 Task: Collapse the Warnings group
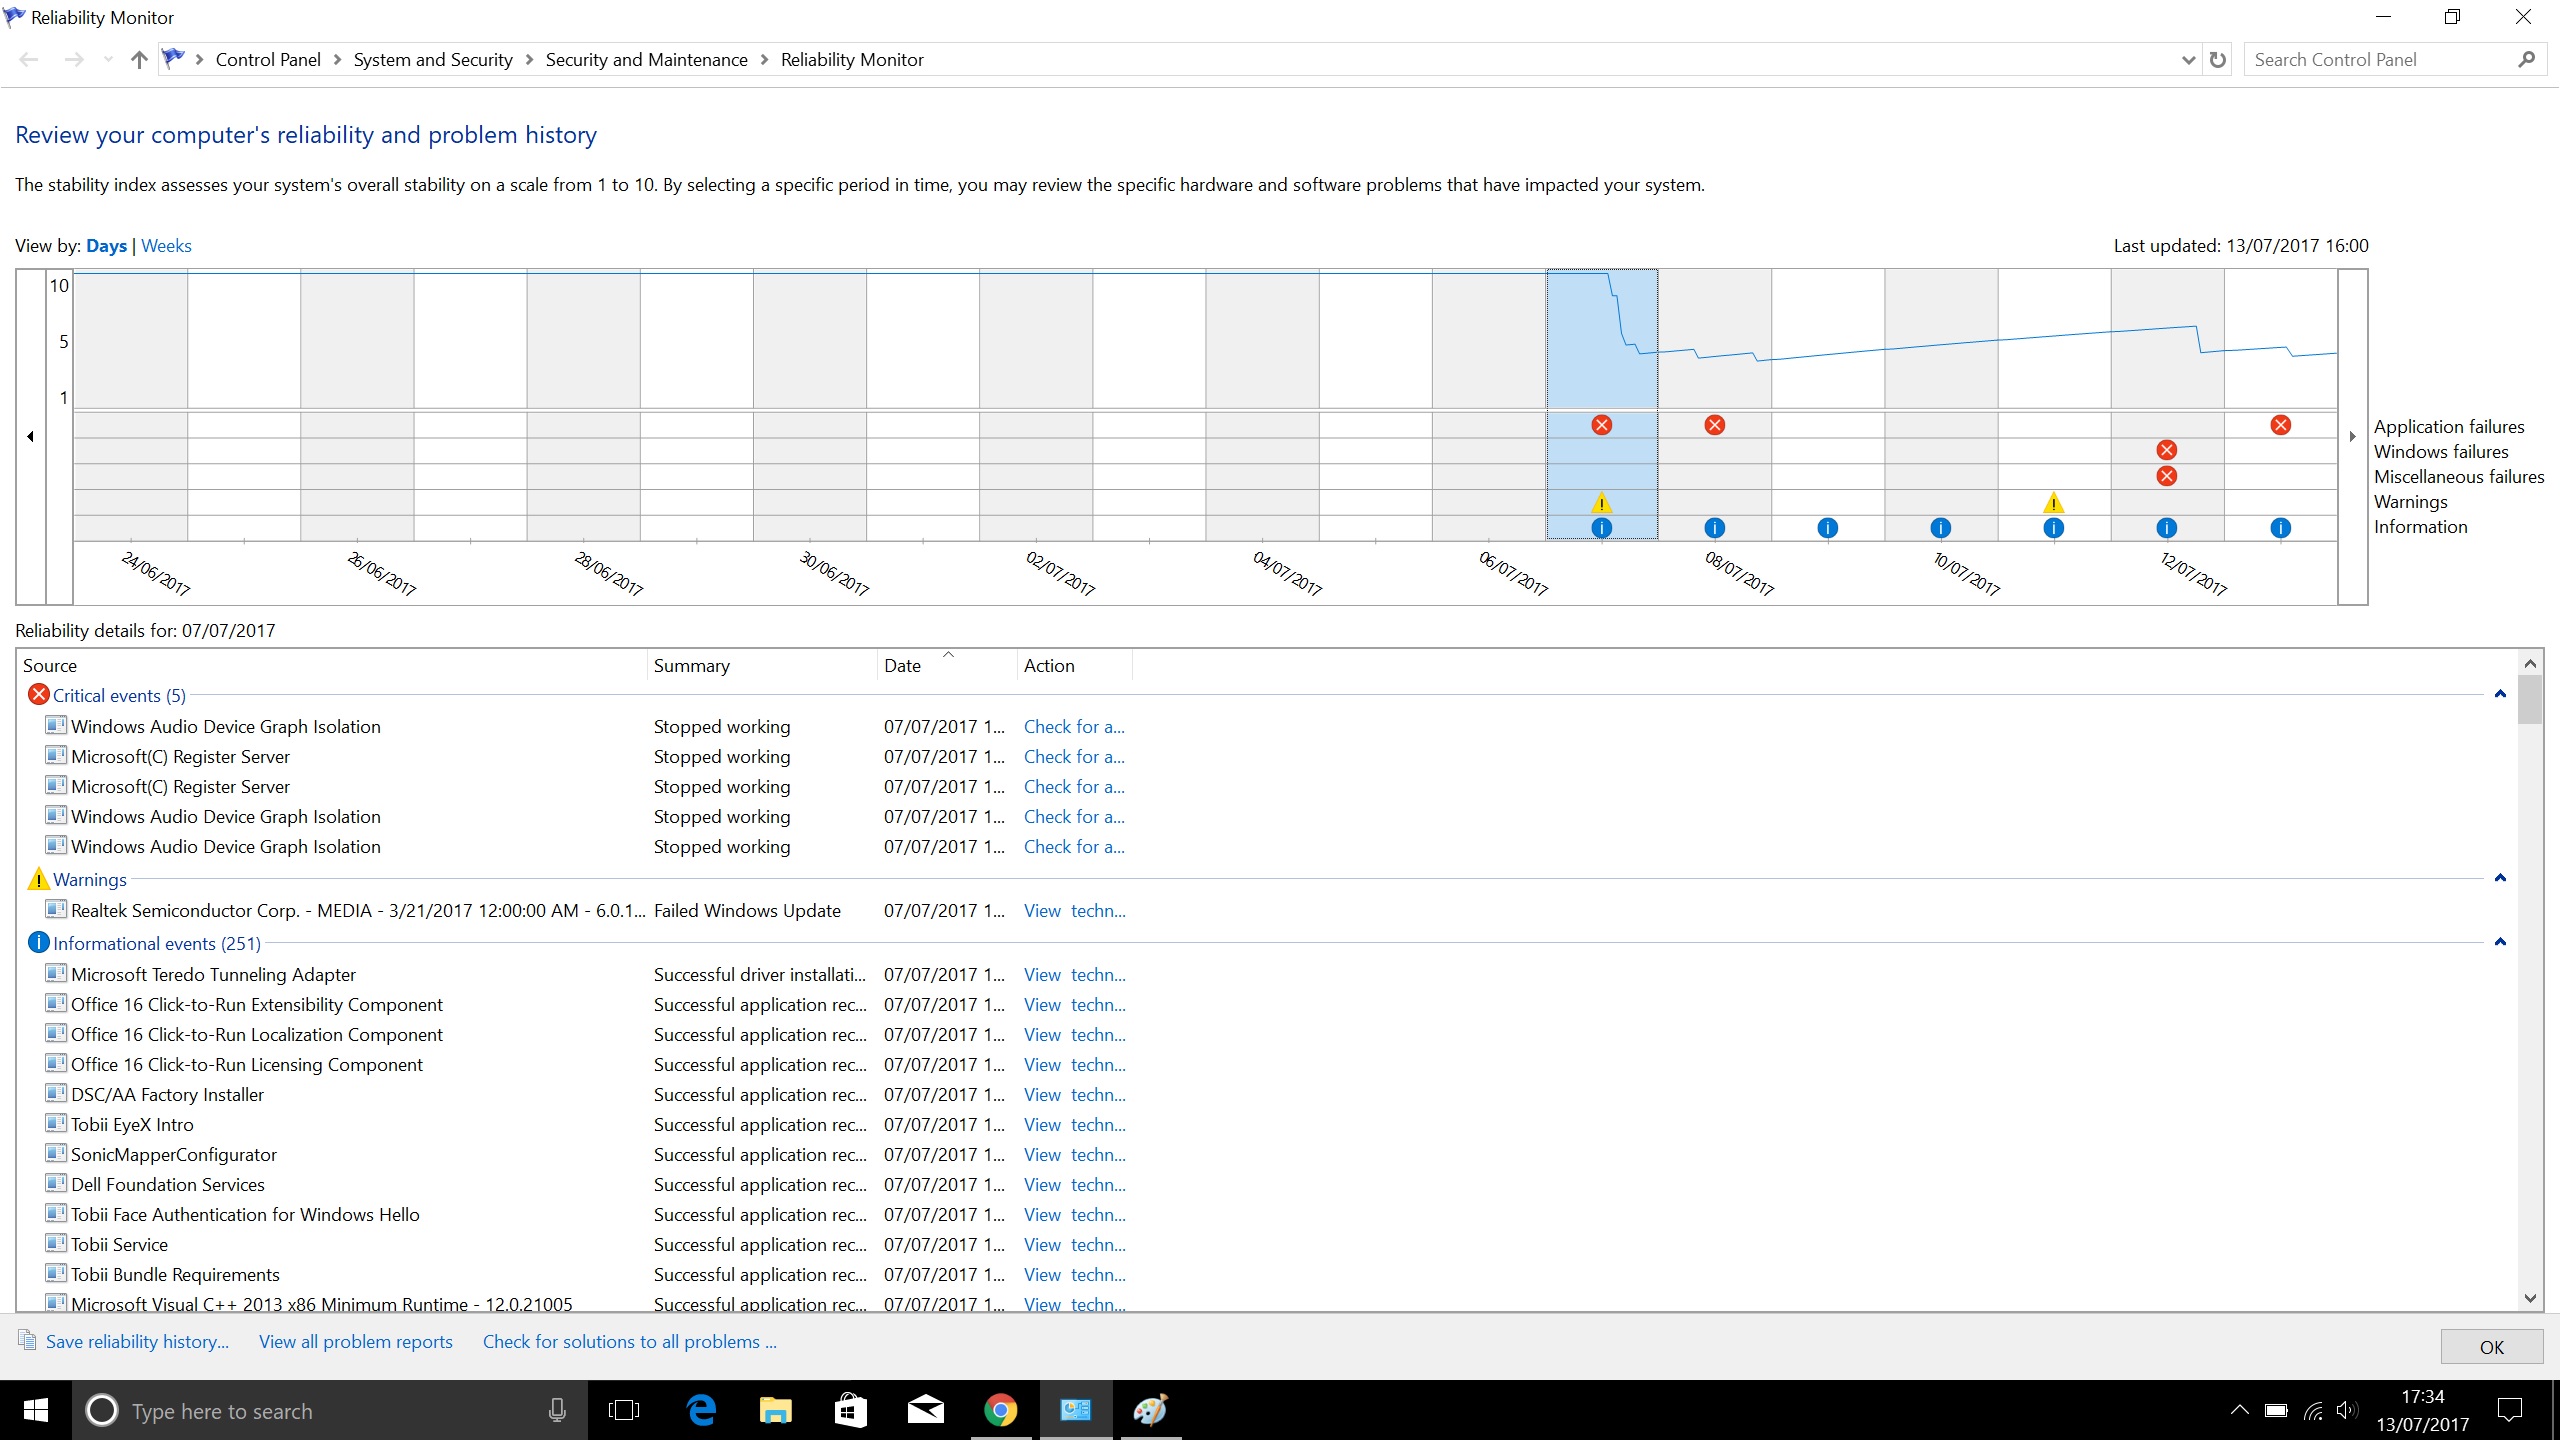(x=2500, y=878)
